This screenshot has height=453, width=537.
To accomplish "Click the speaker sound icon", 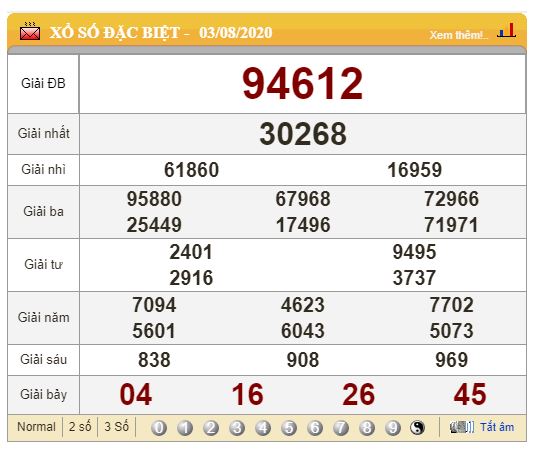I will click(x=462, y=427).
